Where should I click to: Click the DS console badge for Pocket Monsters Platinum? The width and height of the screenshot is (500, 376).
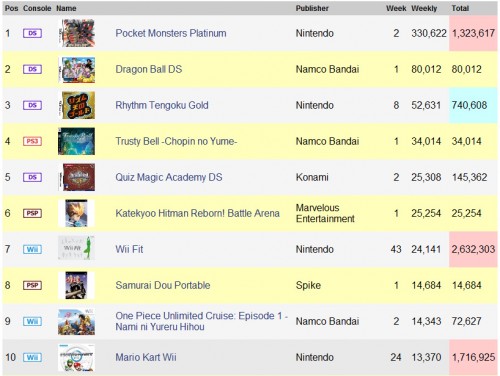[x=32, y=33]
